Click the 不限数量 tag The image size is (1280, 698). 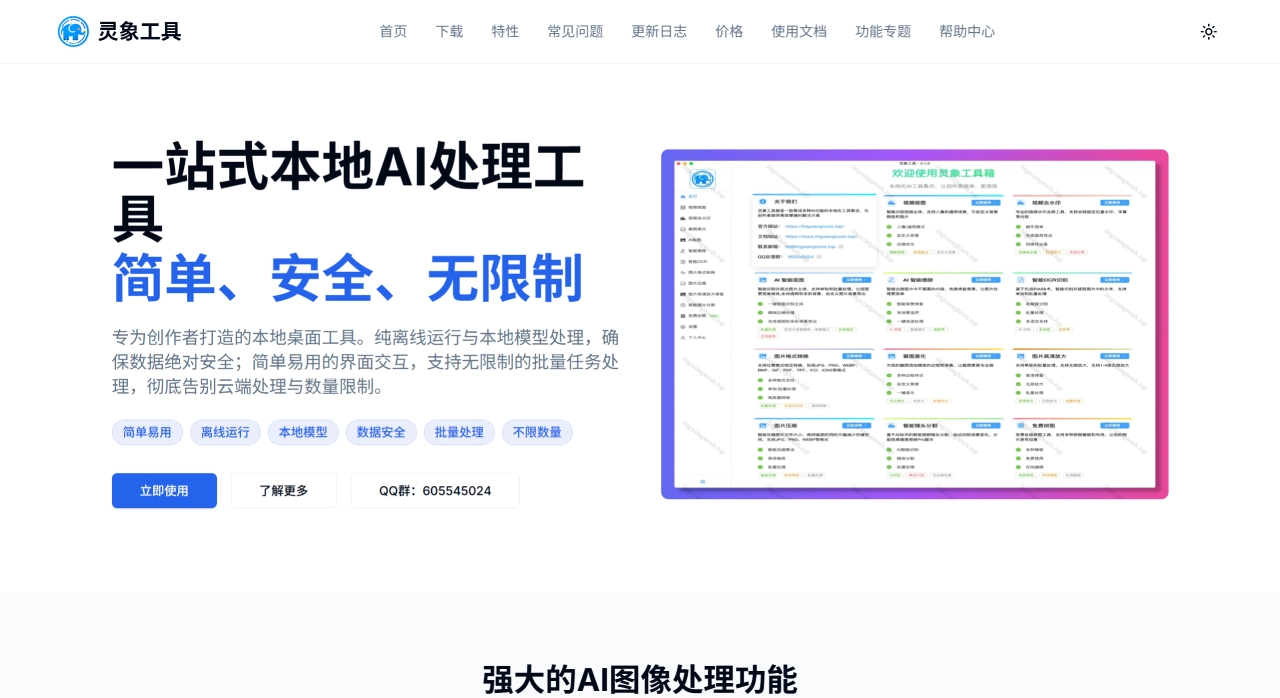click(x=537, y=432)
